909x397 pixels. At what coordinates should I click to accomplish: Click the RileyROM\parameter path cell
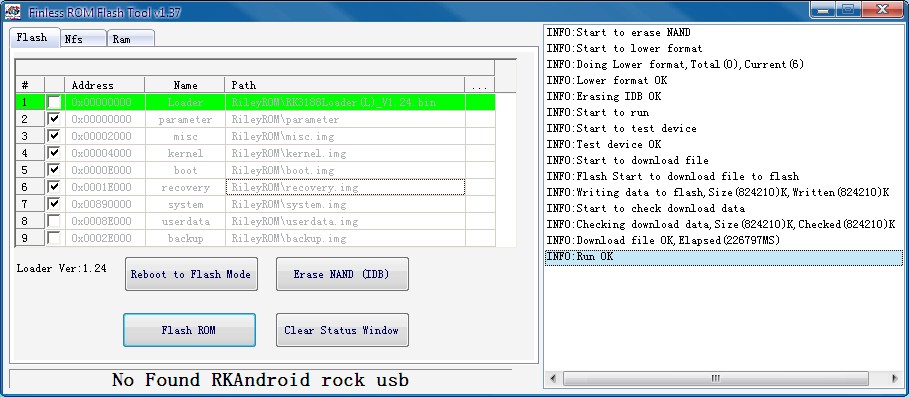[345, 119]
